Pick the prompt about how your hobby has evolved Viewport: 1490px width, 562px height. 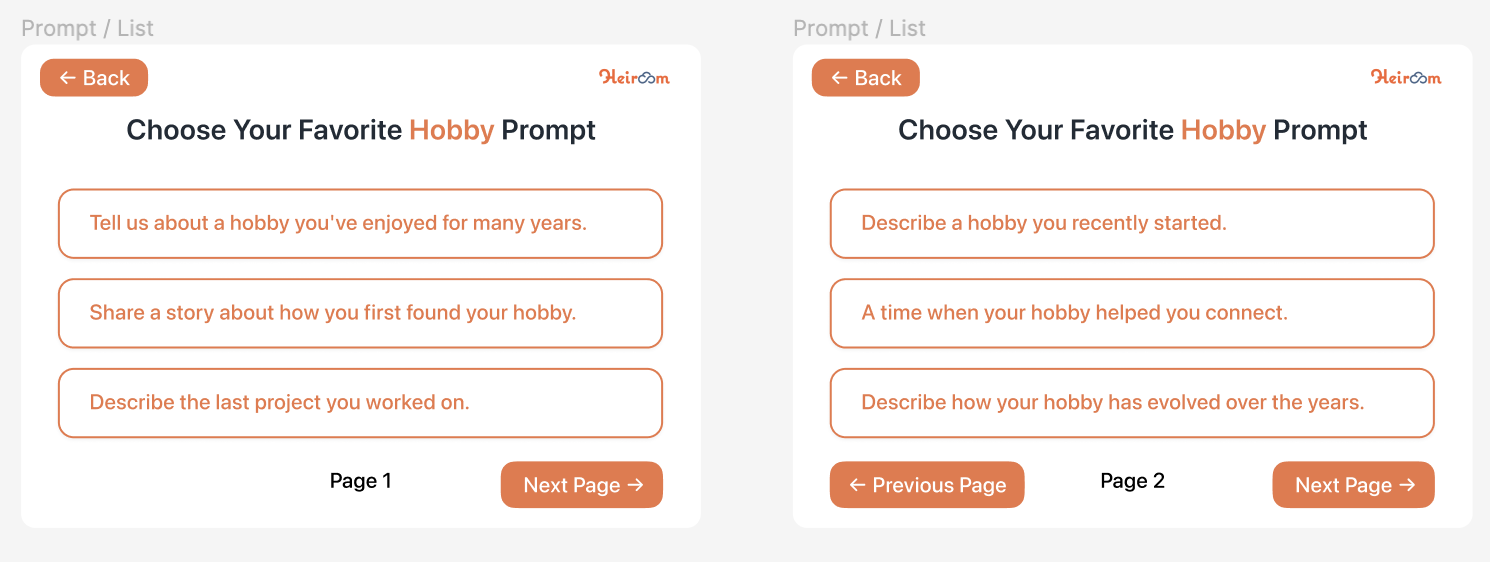click(1132, 403)
